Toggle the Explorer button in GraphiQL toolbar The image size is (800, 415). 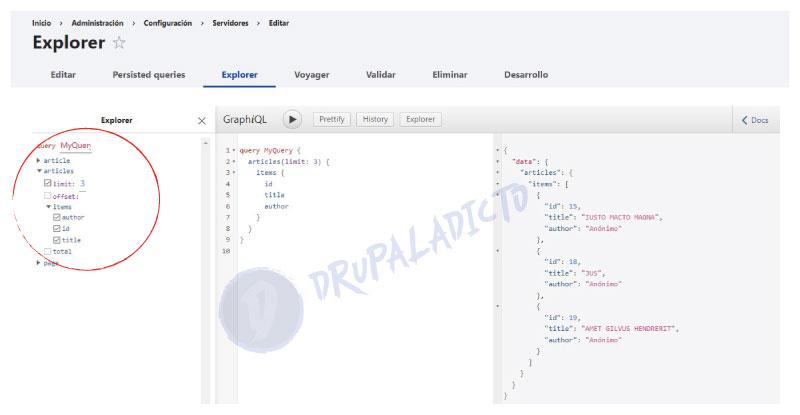pos(420,119)
